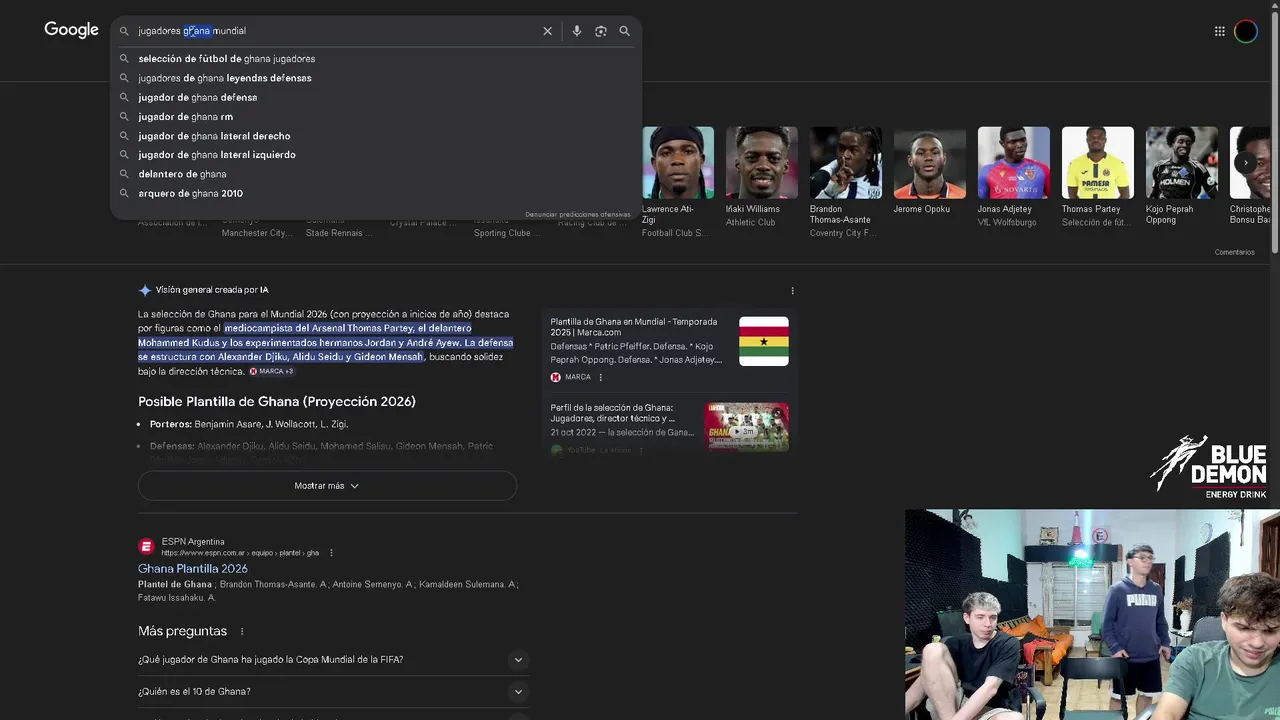Screen dimensions: 1280x720
Task: Open the Google apps grid
Action: (1220, 31)
